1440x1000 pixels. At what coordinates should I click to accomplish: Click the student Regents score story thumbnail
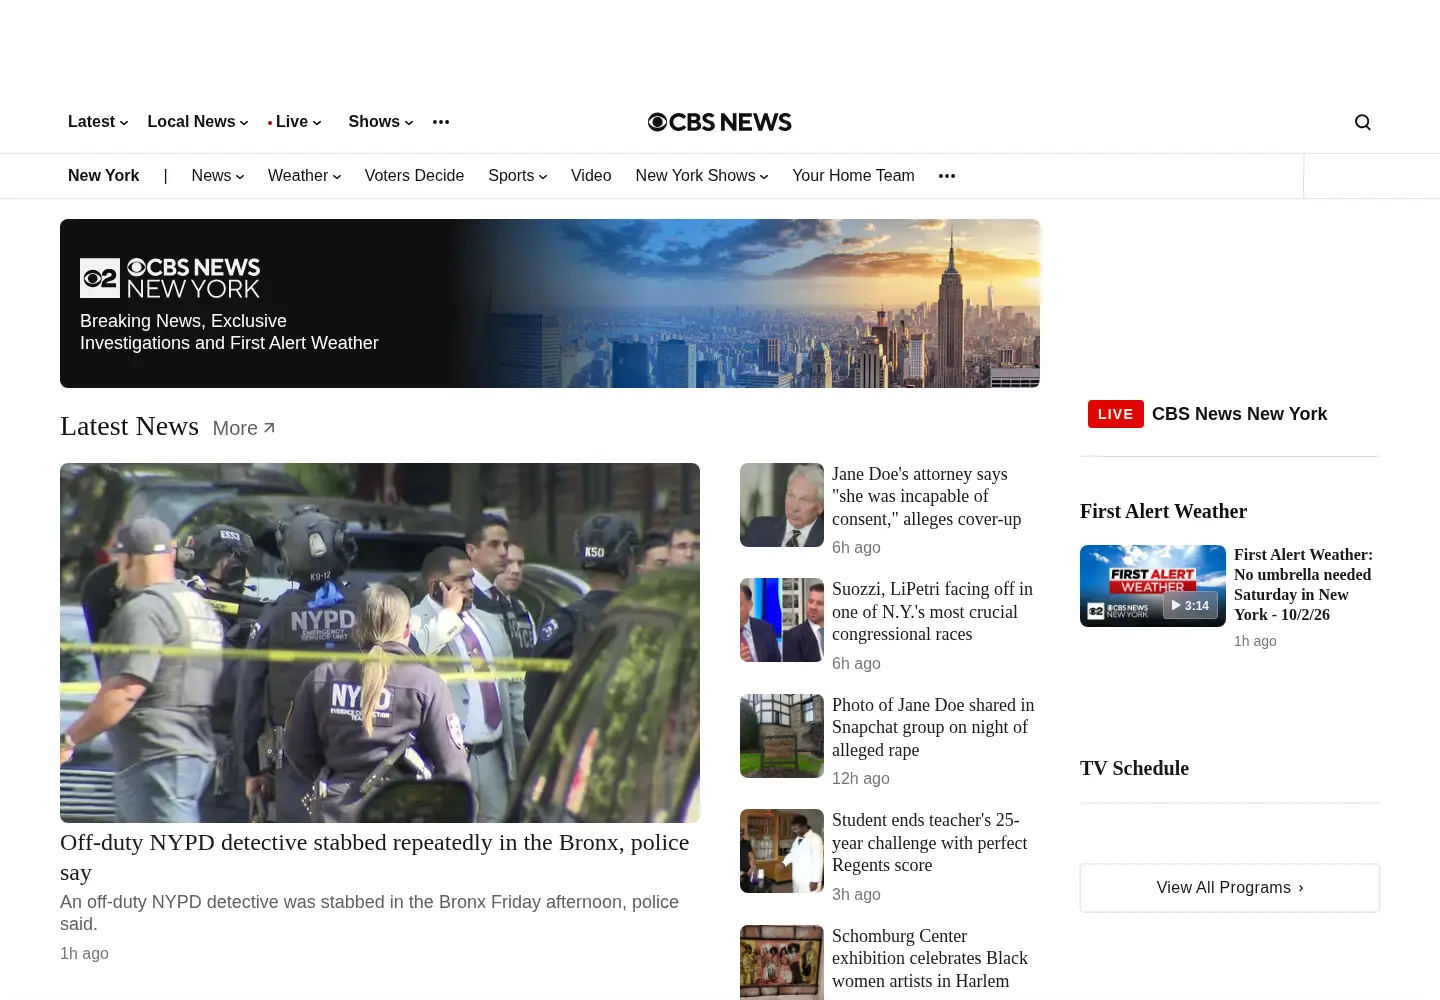782,851
